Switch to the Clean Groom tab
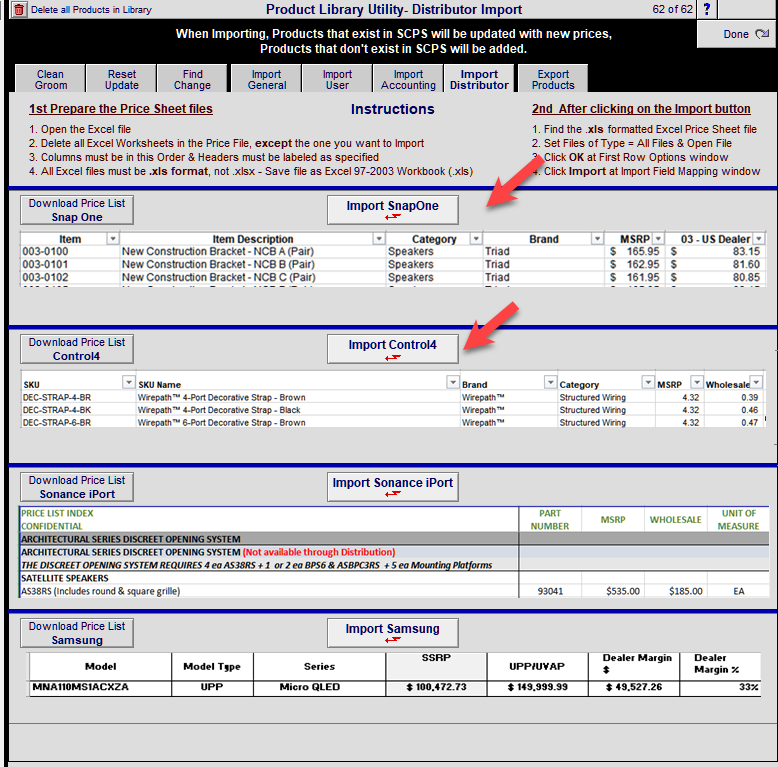Screen dimensions: 778x767 pos(50,79)
